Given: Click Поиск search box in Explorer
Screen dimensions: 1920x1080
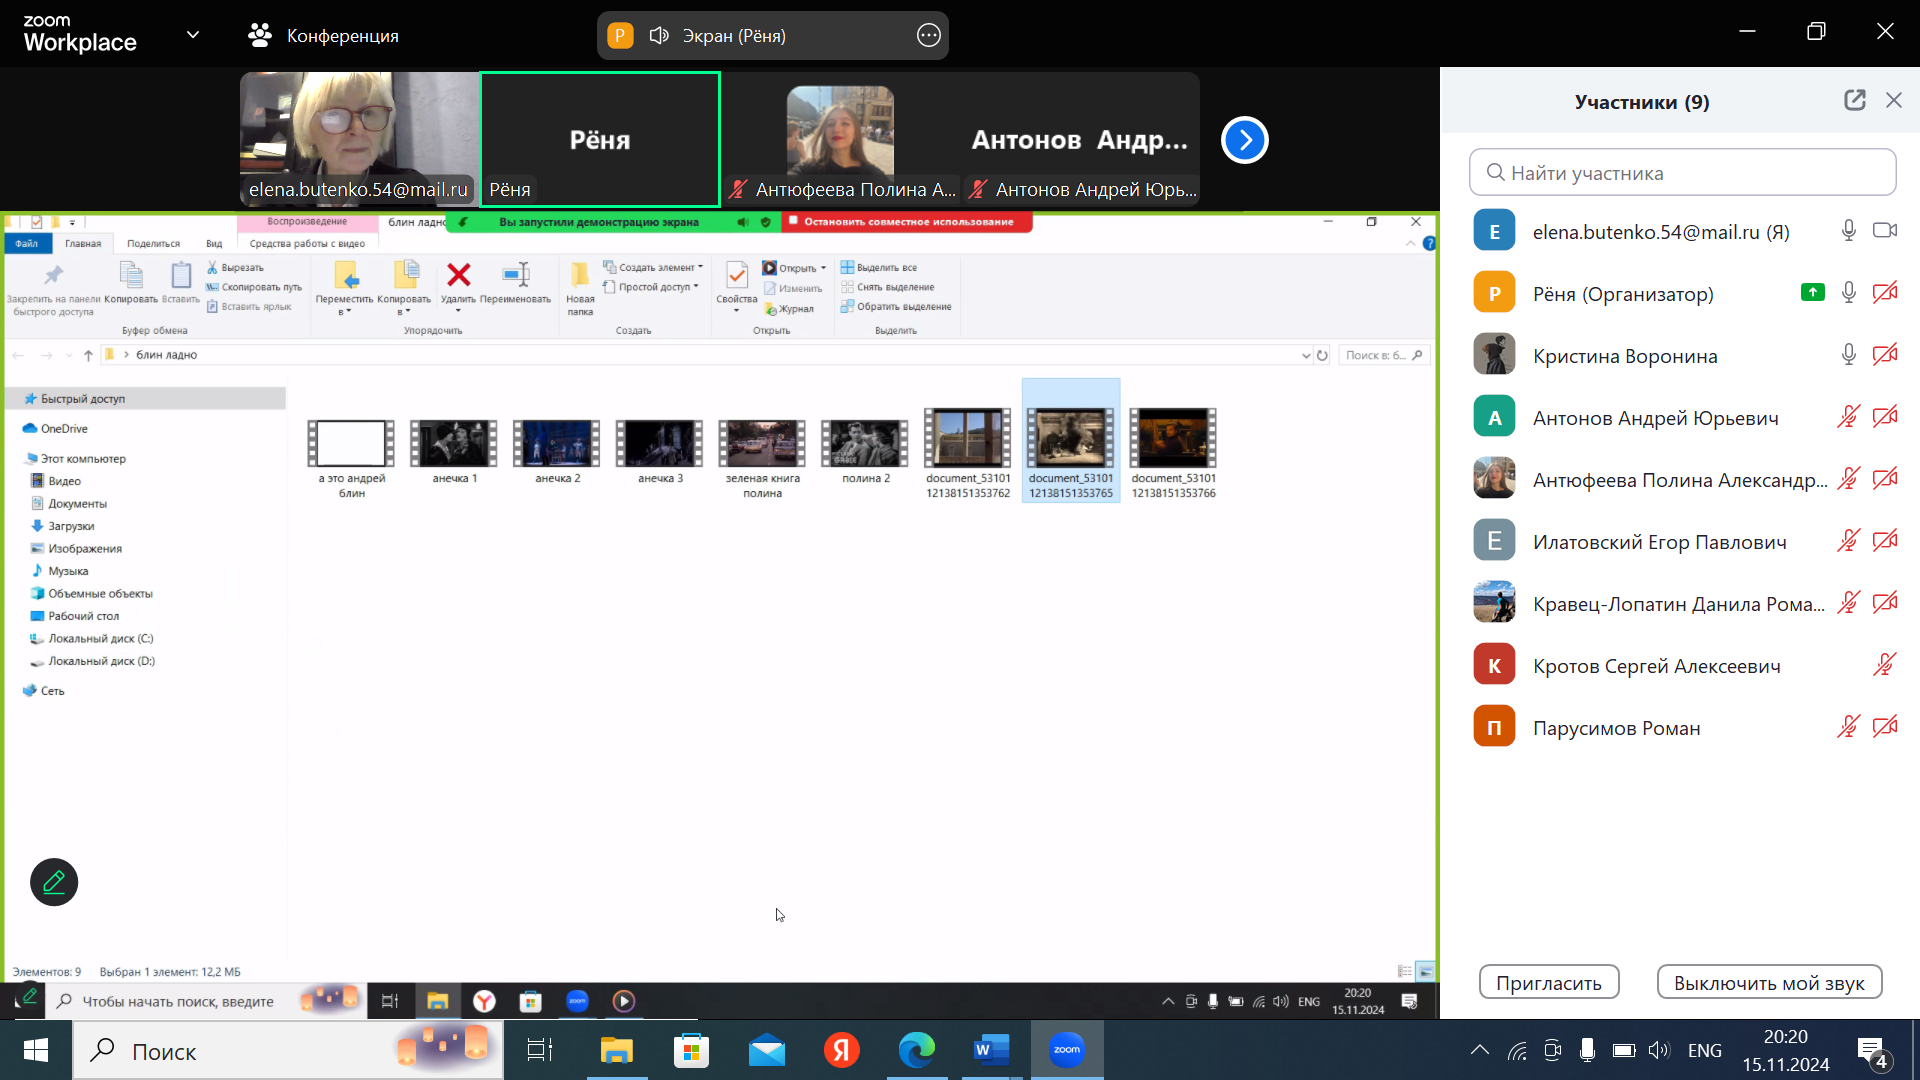Looking at the screenshot, I should click(1384, 355).
